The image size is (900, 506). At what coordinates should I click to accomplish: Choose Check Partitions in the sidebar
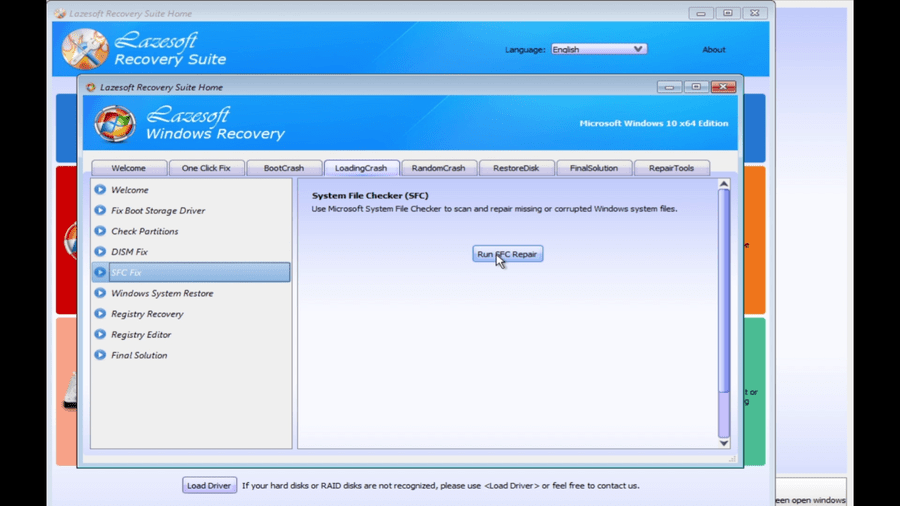(191, 231)
